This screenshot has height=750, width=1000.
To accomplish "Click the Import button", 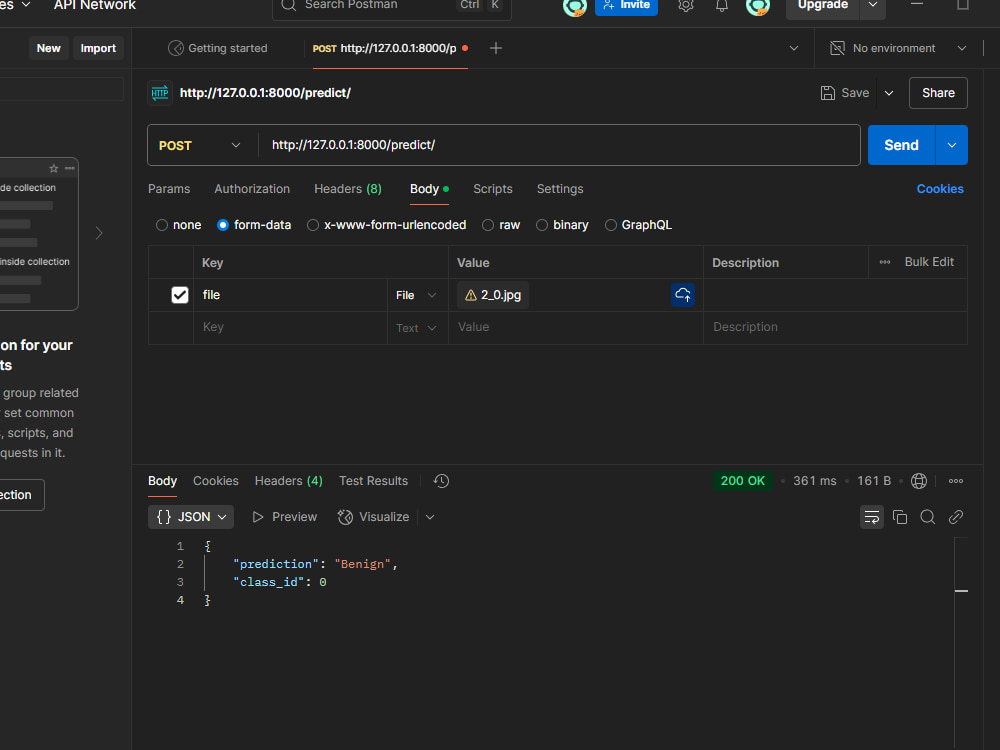I will tap(98, 48).
